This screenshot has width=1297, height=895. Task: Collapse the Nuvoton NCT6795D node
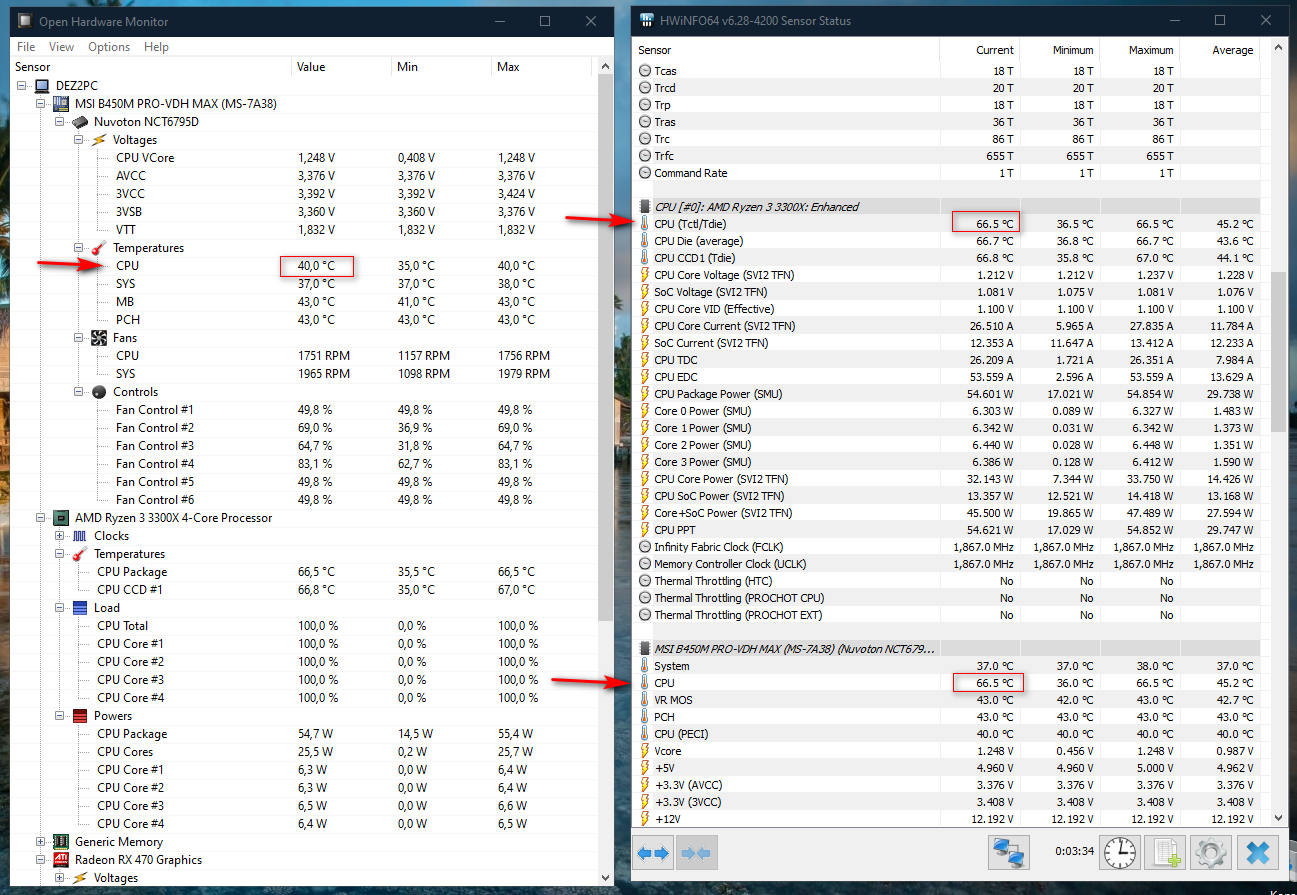[x=60, y=122]
